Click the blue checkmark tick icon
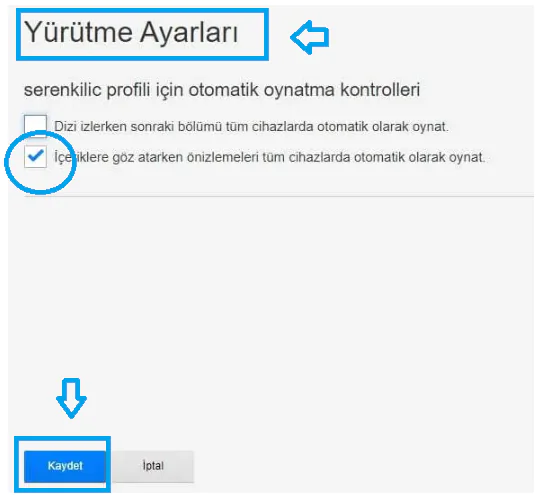Screen dimensions: 539x495 36,155
